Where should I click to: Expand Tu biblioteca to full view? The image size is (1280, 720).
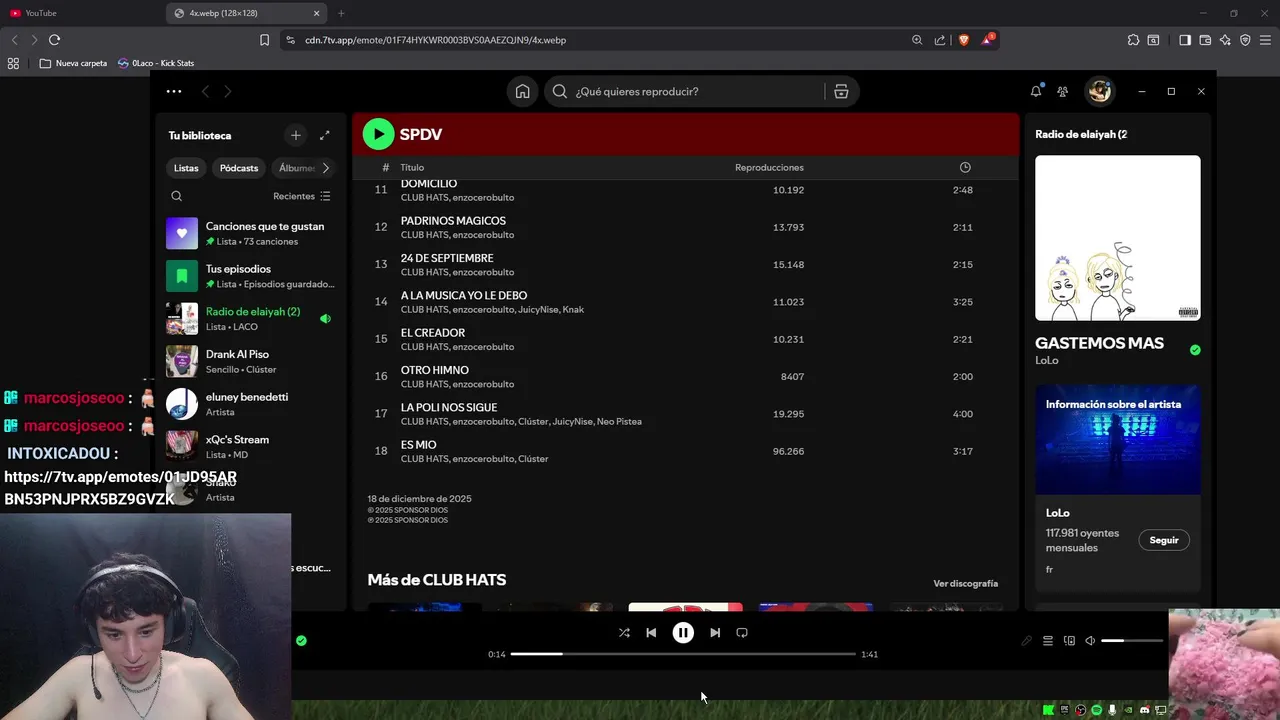[x=324, y=135]
